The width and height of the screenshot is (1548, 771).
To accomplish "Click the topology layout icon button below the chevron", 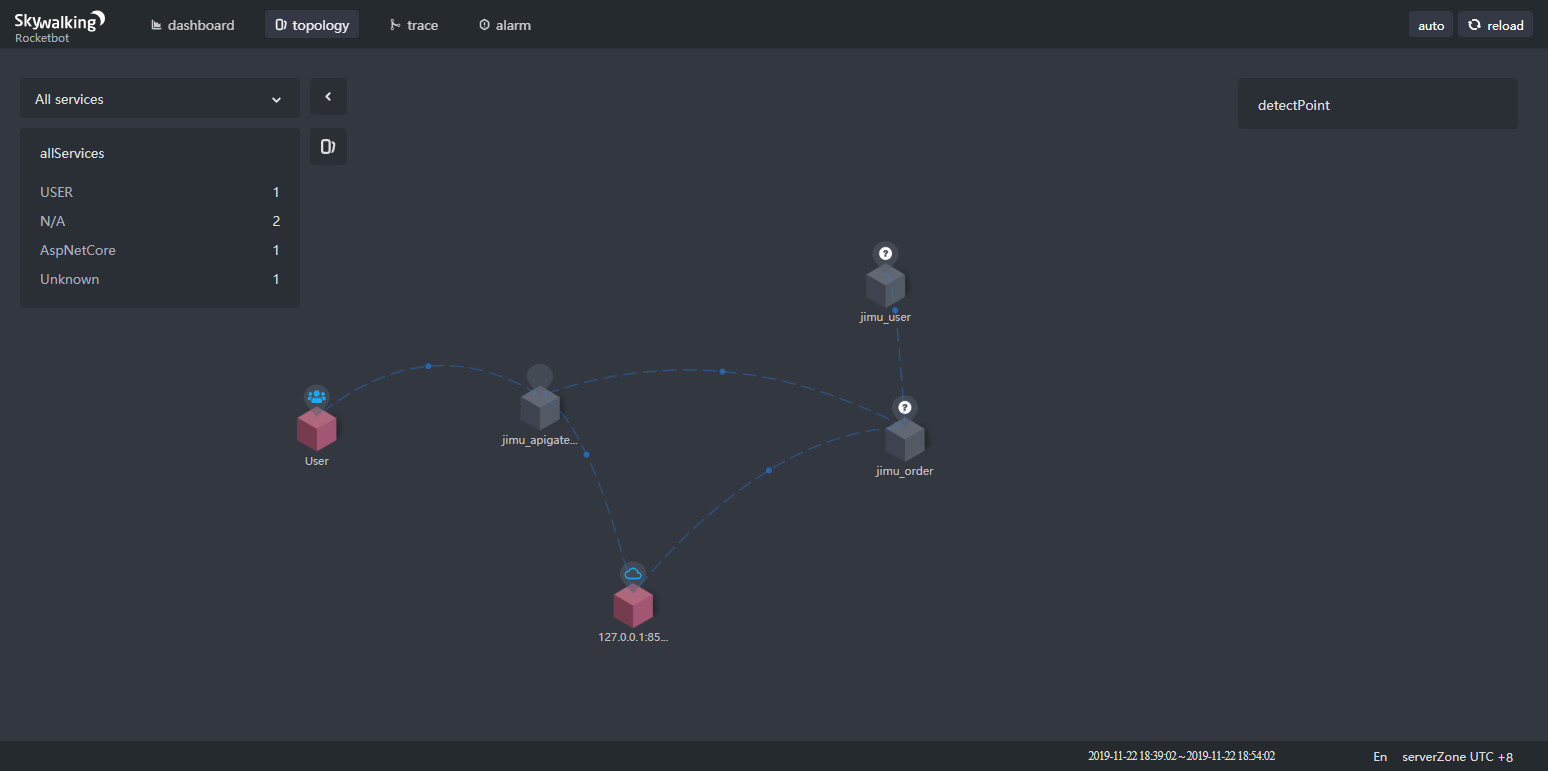I will point(328,147).
